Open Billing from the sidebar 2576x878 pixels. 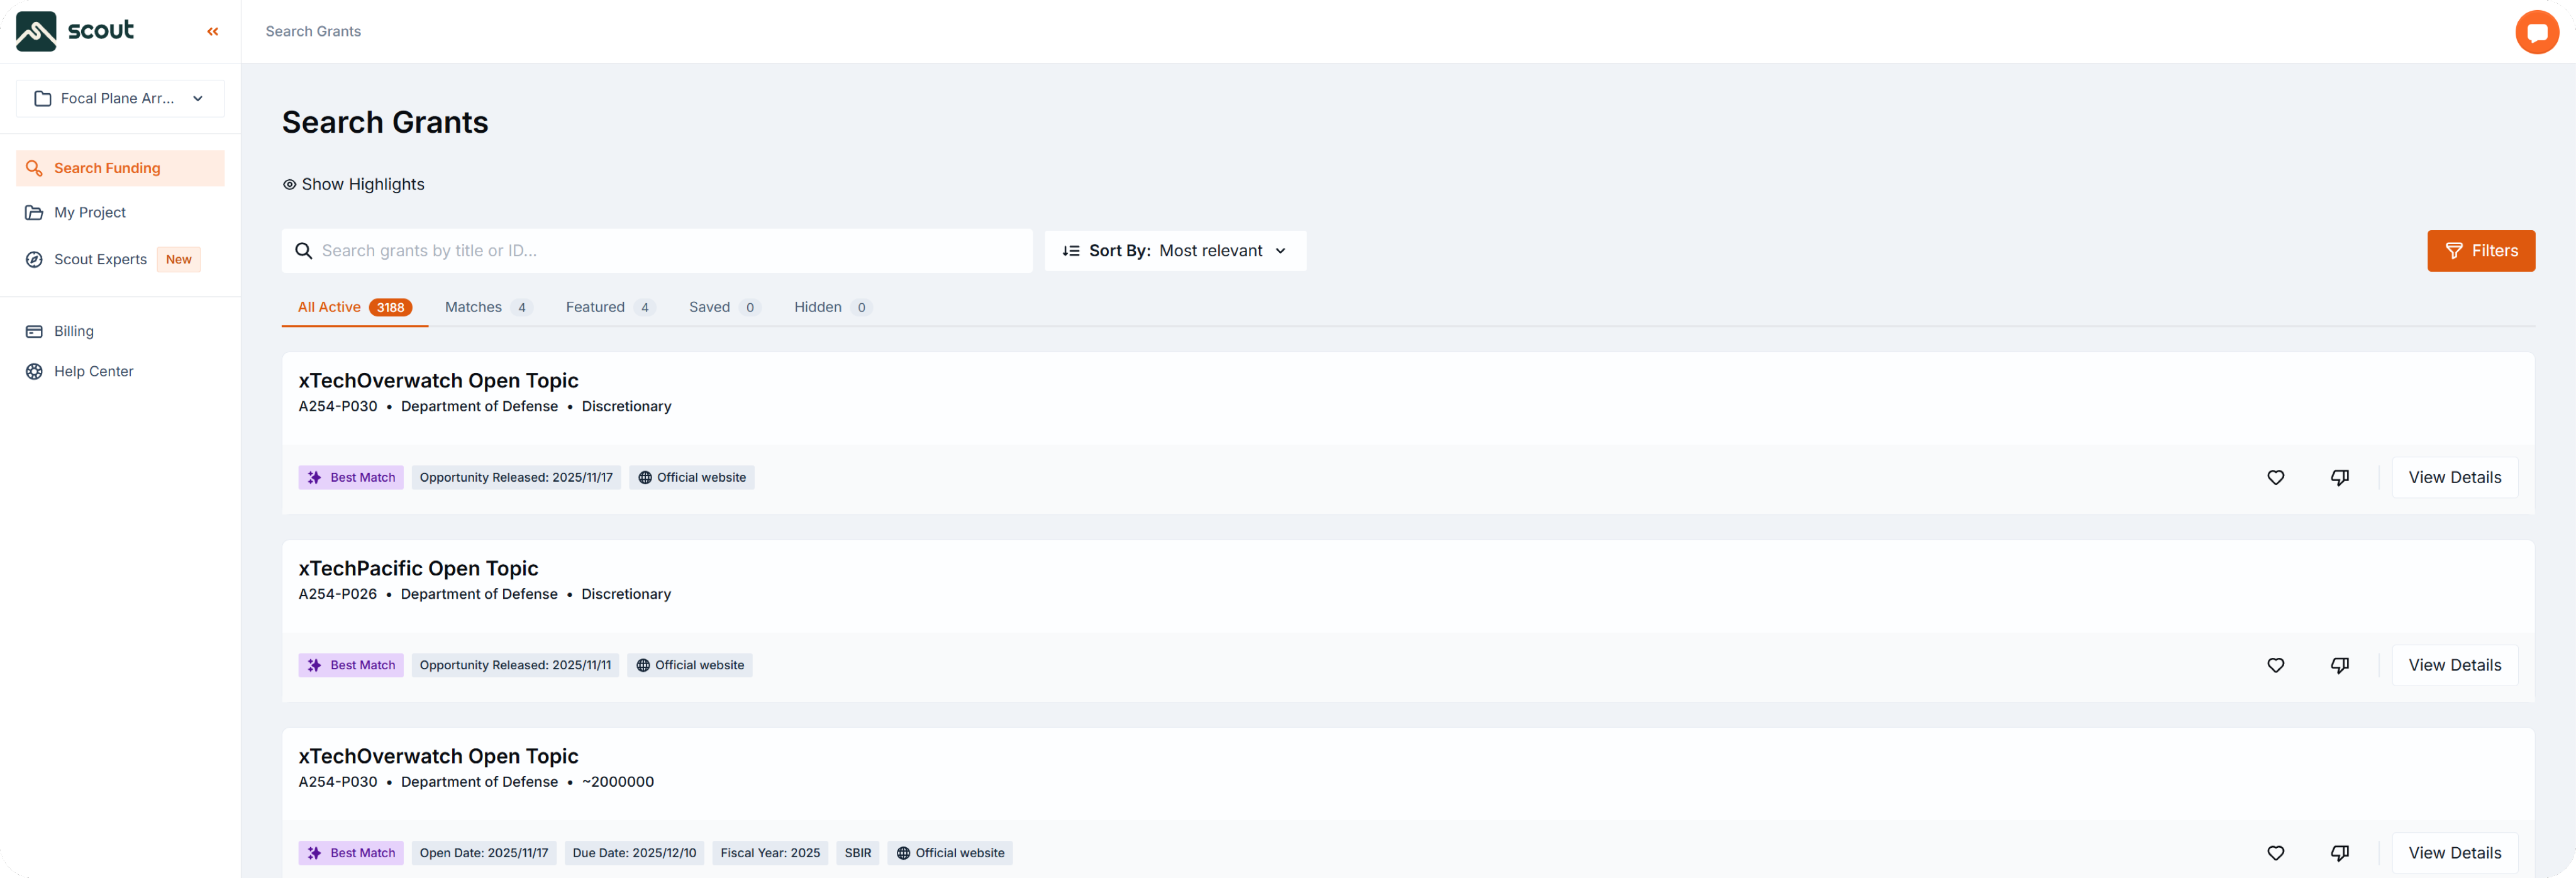coord(73,331)
